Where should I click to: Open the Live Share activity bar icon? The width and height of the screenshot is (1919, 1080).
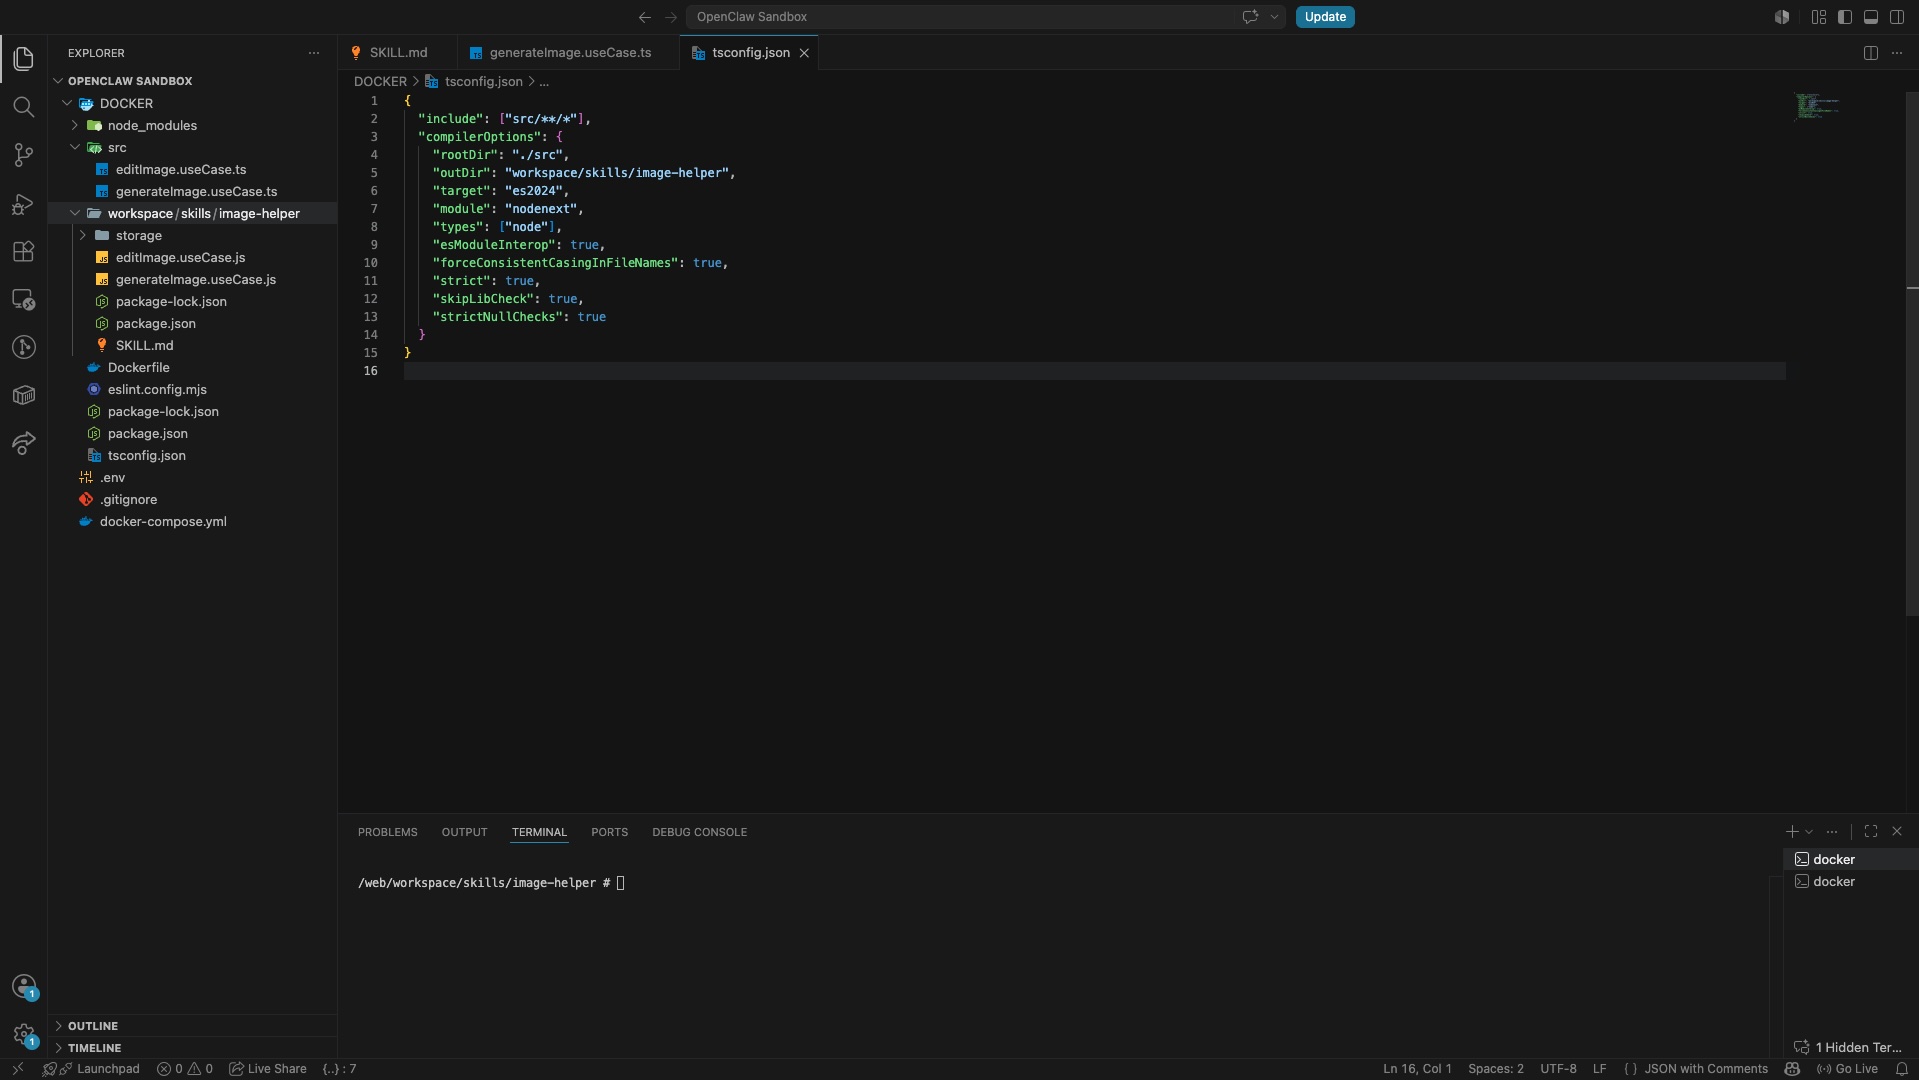(x=23, y=443)
